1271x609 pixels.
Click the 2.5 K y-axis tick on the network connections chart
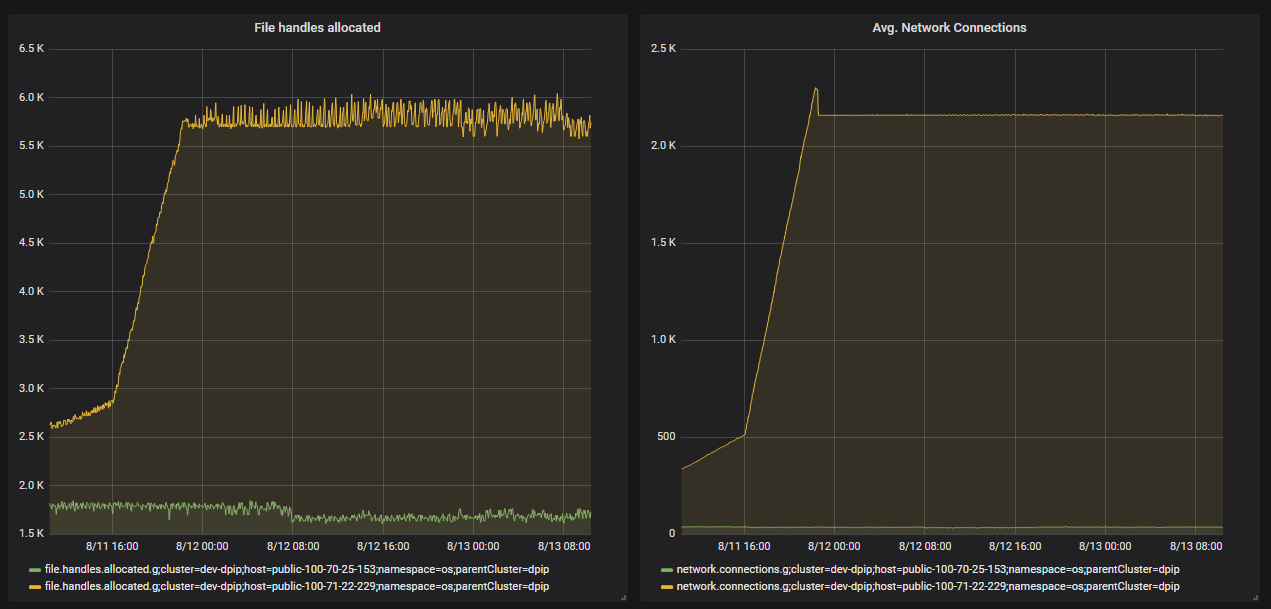pyautogui.click(x=663, y=47)
